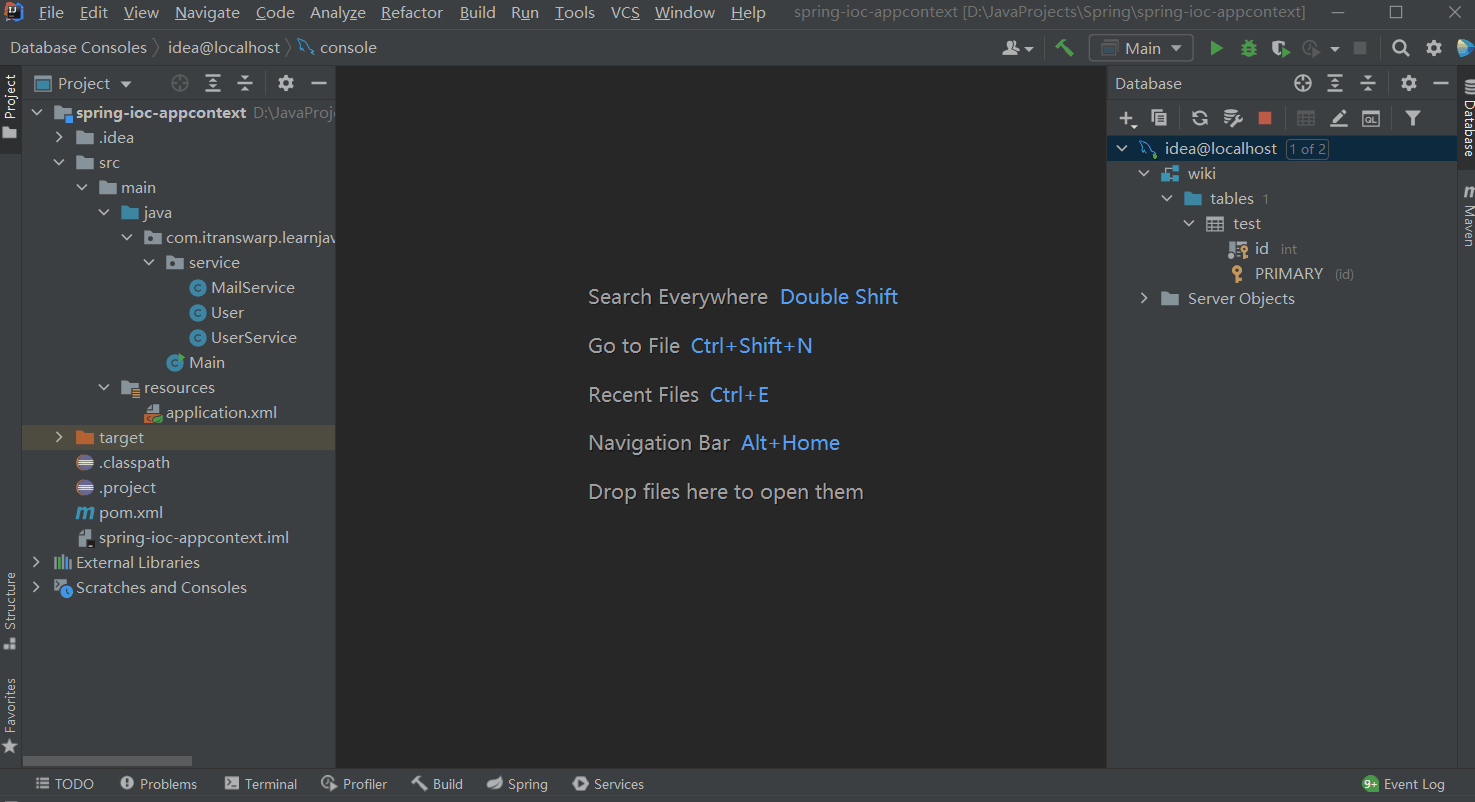The width and height of the screenshot is (1475, 802).
Task: Add new data source plus icon
Action: (1127, 119)
